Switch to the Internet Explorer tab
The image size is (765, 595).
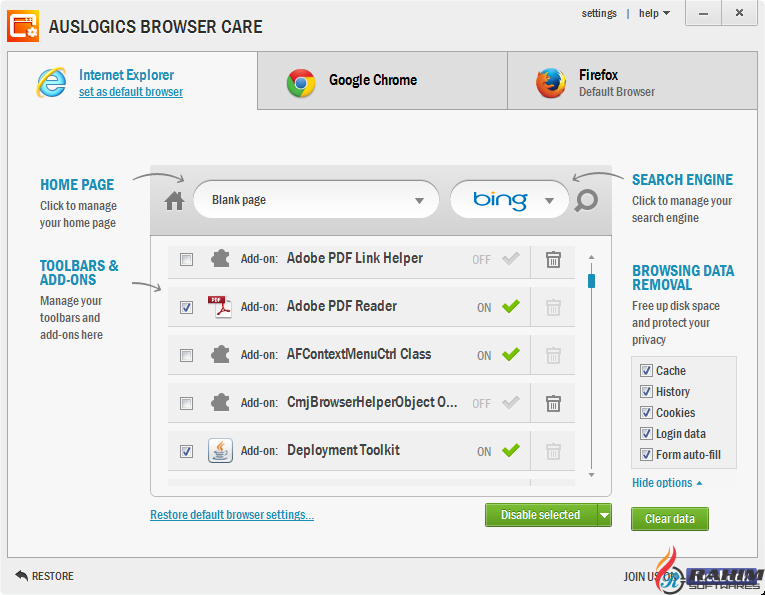pyautogui.click(x=132, y=81)
